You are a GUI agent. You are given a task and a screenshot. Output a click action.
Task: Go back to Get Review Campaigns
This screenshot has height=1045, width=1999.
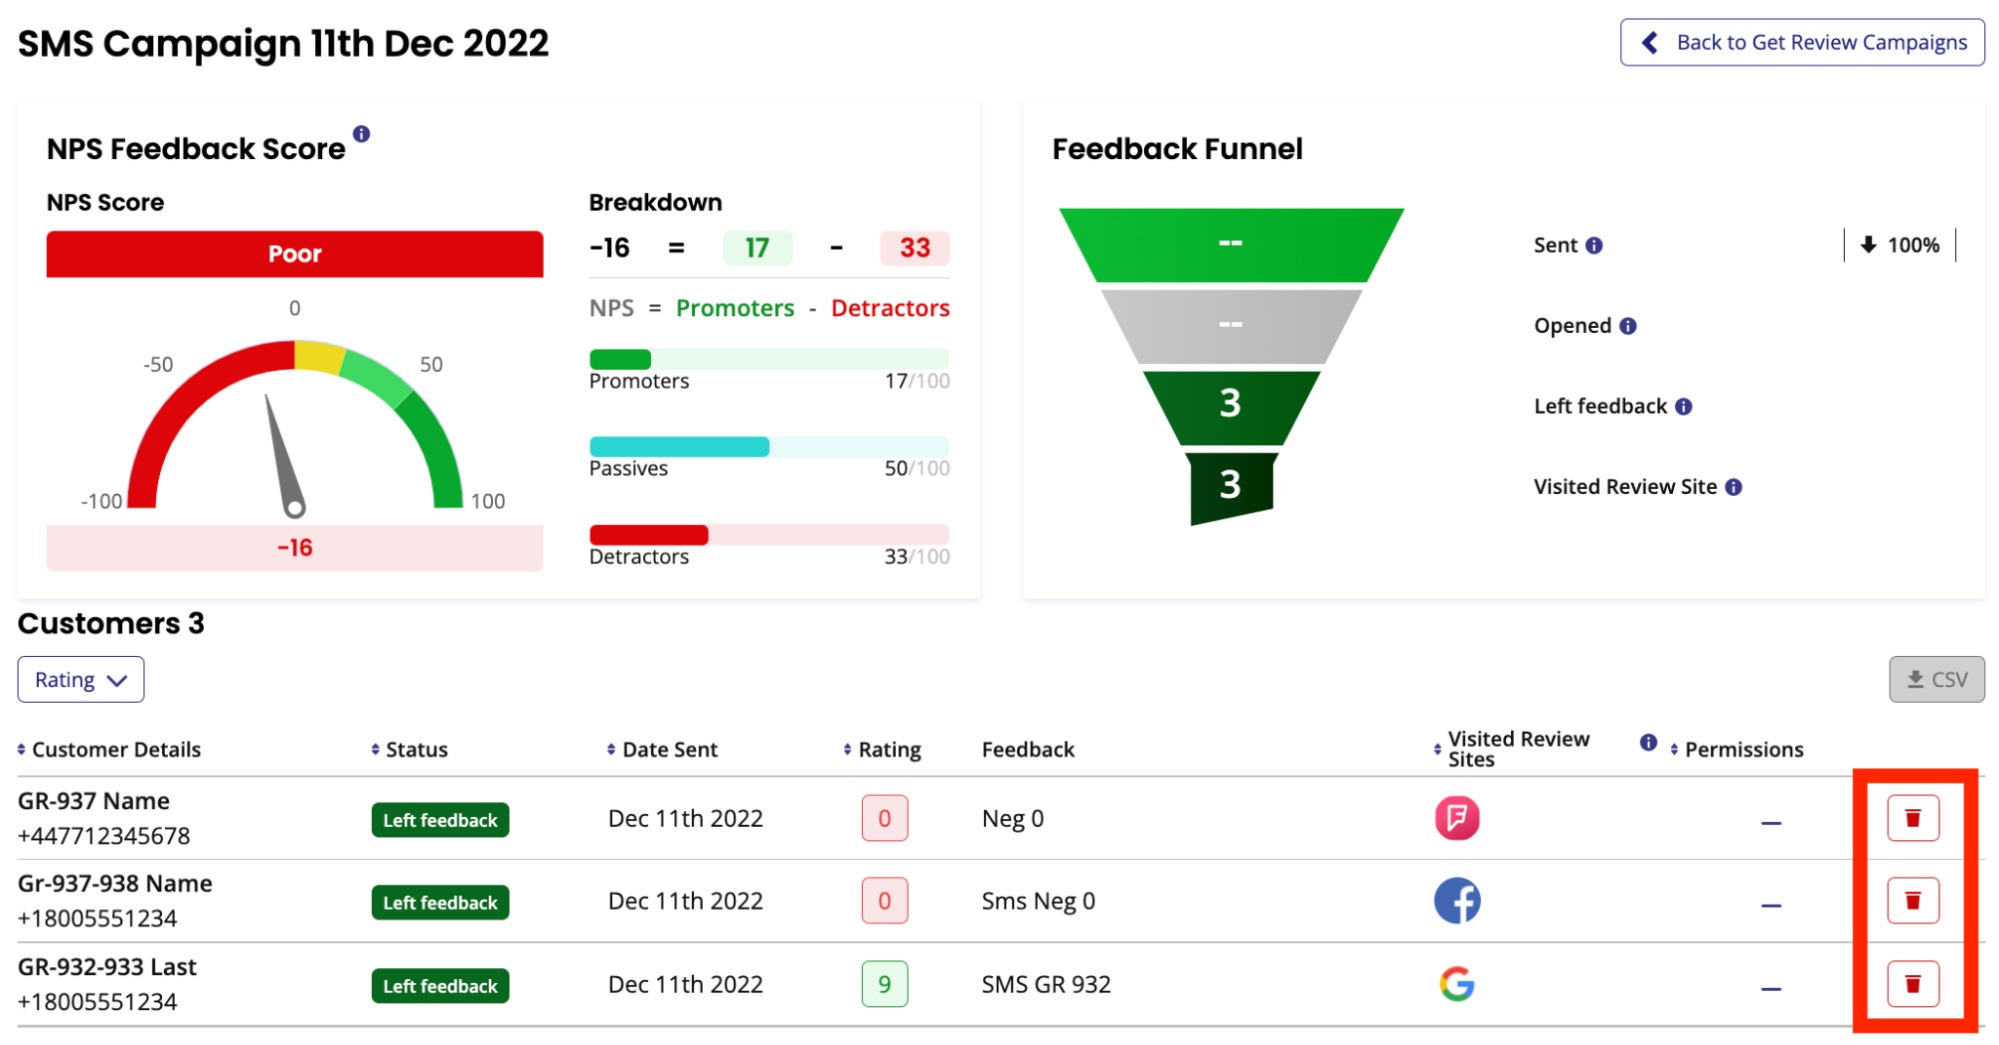point(1802,42)
